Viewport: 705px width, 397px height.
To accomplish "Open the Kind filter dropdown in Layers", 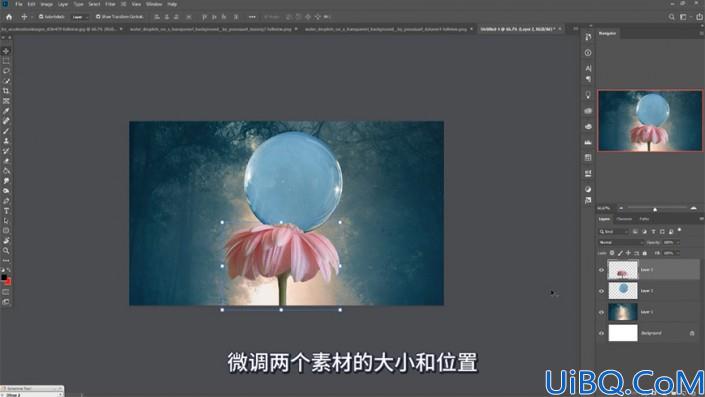I will [613, 232].
